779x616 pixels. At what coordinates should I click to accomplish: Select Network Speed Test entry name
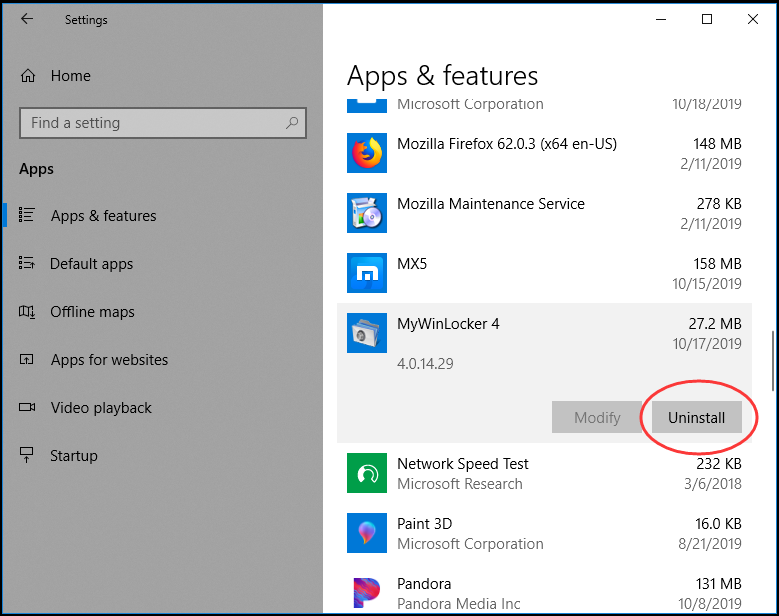pos(463,464)
